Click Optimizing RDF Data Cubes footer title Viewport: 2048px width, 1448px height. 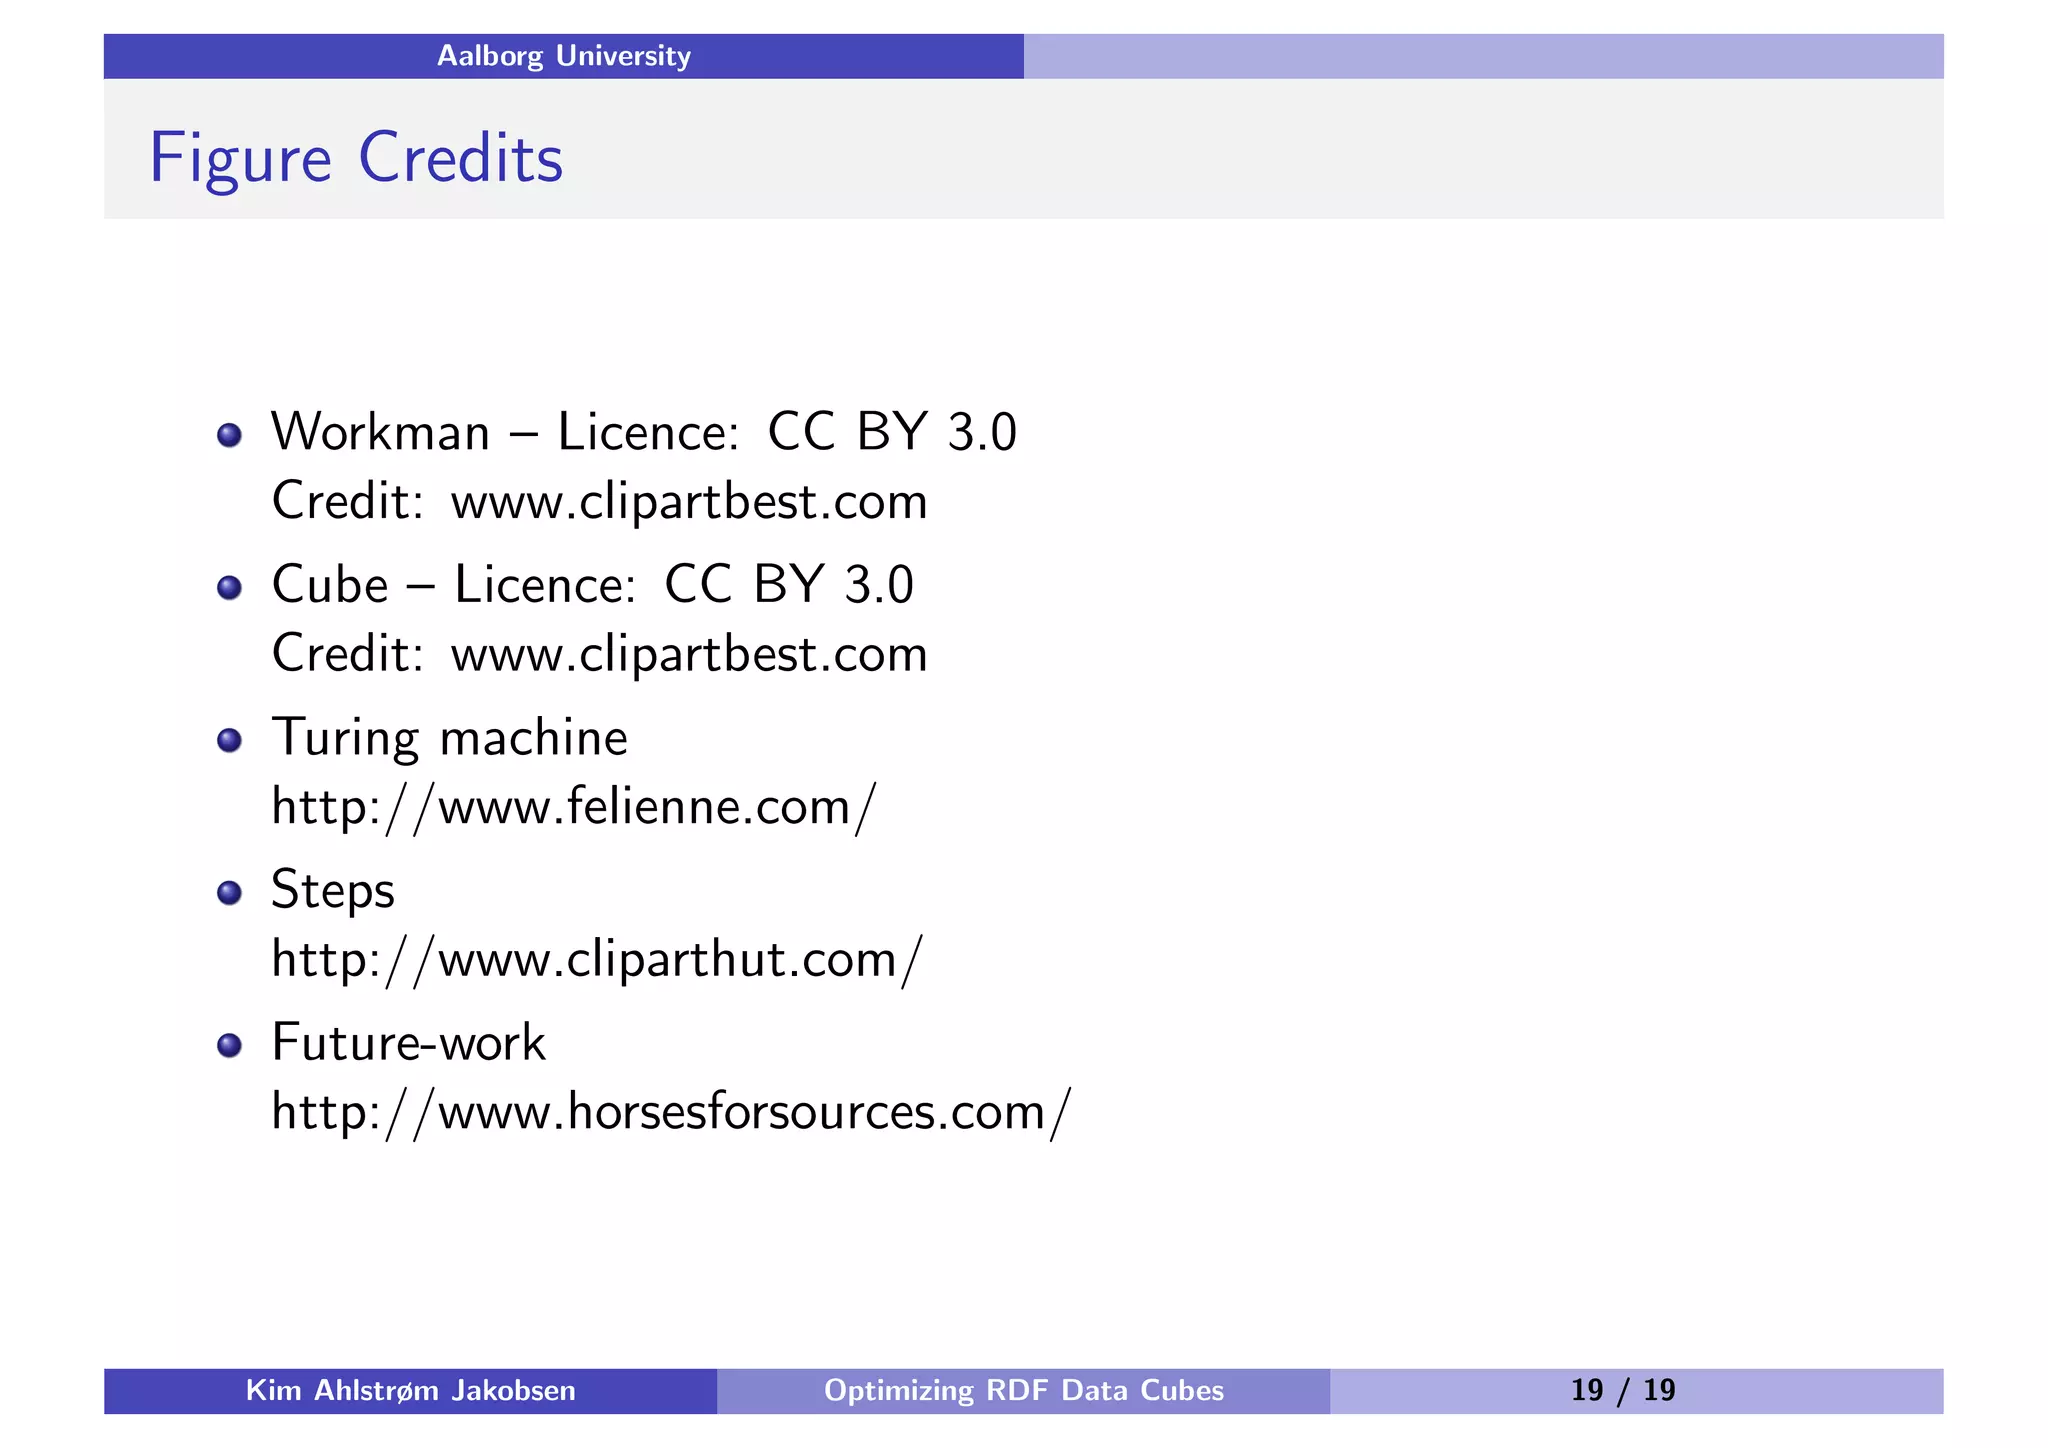pos(1023,1390)
